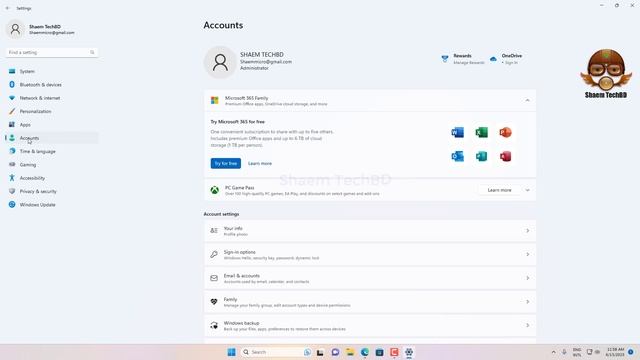The width and height of the screenshot is (640, 360).
Task: Collapse the Microsoft 365 Family section
Action: 527,100
